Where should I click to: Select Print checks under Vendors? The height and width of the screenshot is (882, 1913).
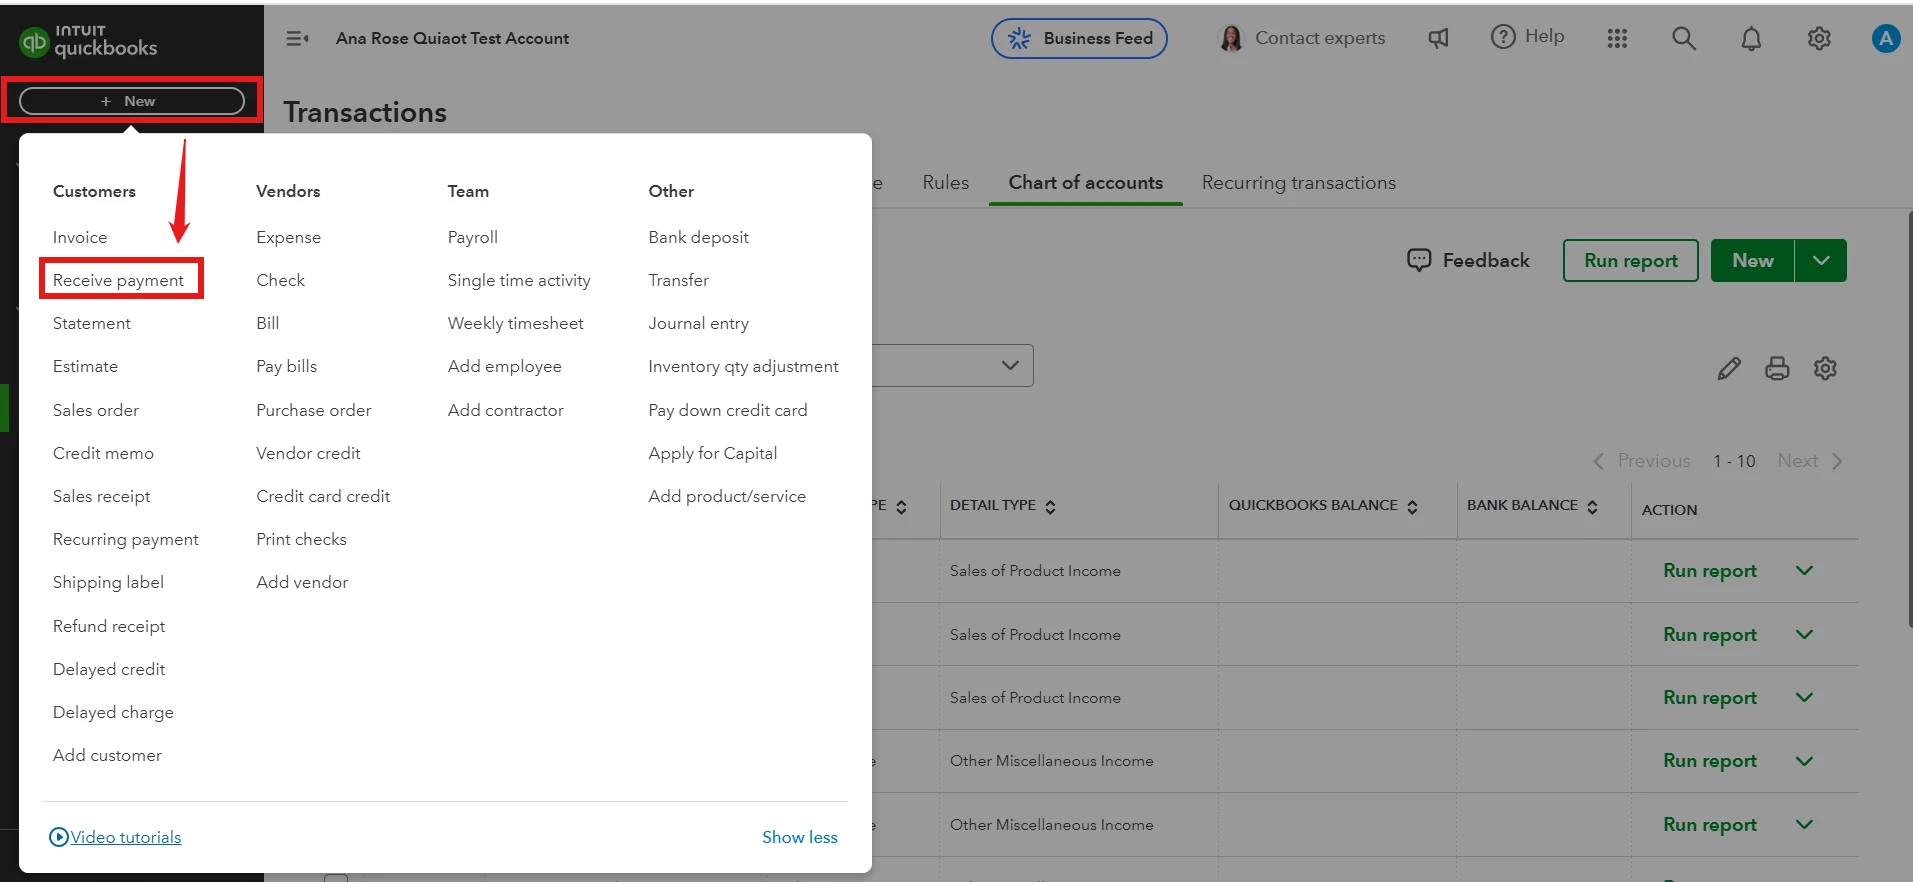coord(301,539)
